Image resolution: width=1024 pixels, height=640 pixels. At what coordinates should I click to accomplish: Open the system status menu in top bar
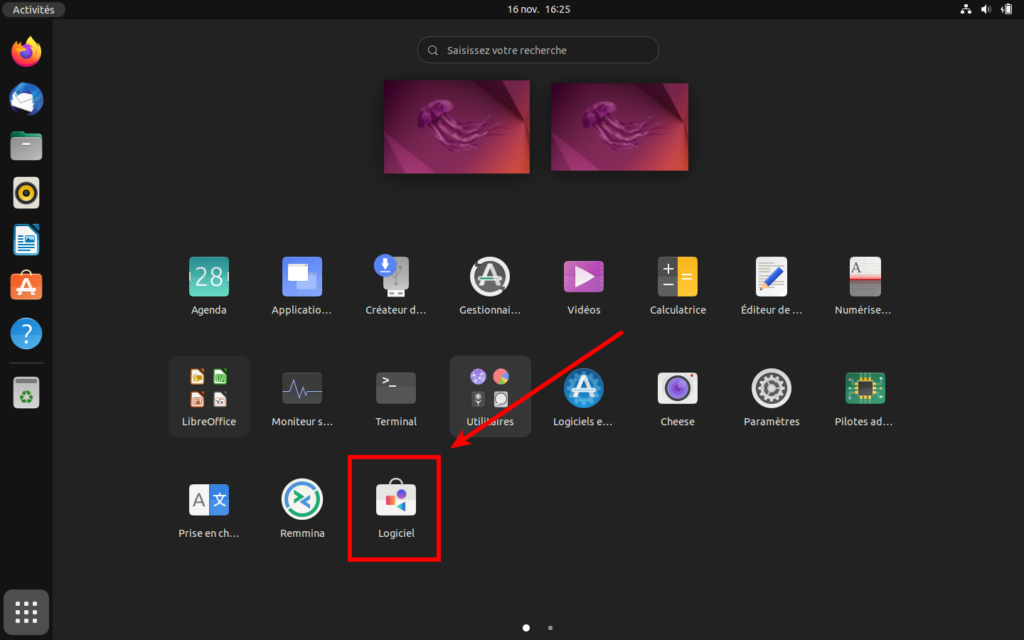coord(987,9)
